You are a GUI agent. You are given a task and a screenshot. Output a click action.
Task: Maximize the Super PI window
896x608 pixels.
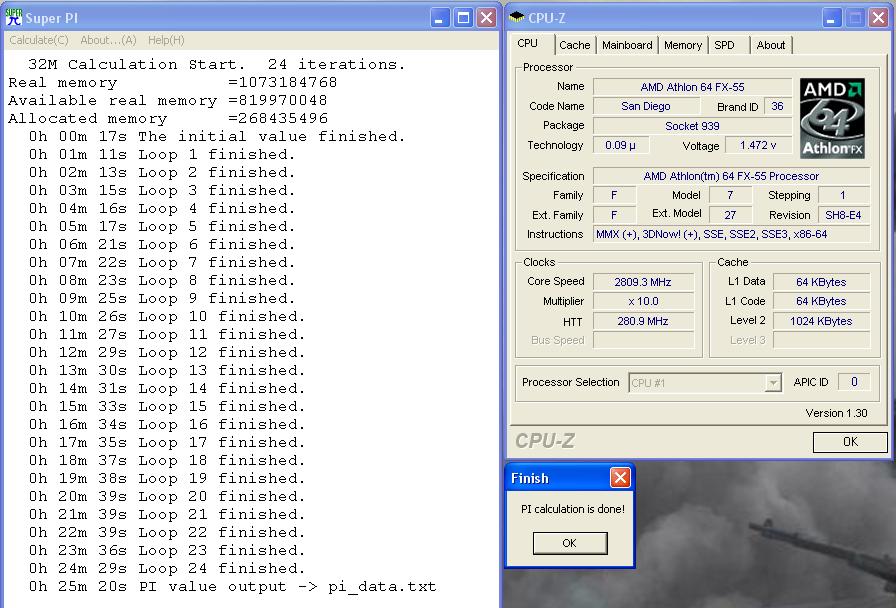coord(463,18)
